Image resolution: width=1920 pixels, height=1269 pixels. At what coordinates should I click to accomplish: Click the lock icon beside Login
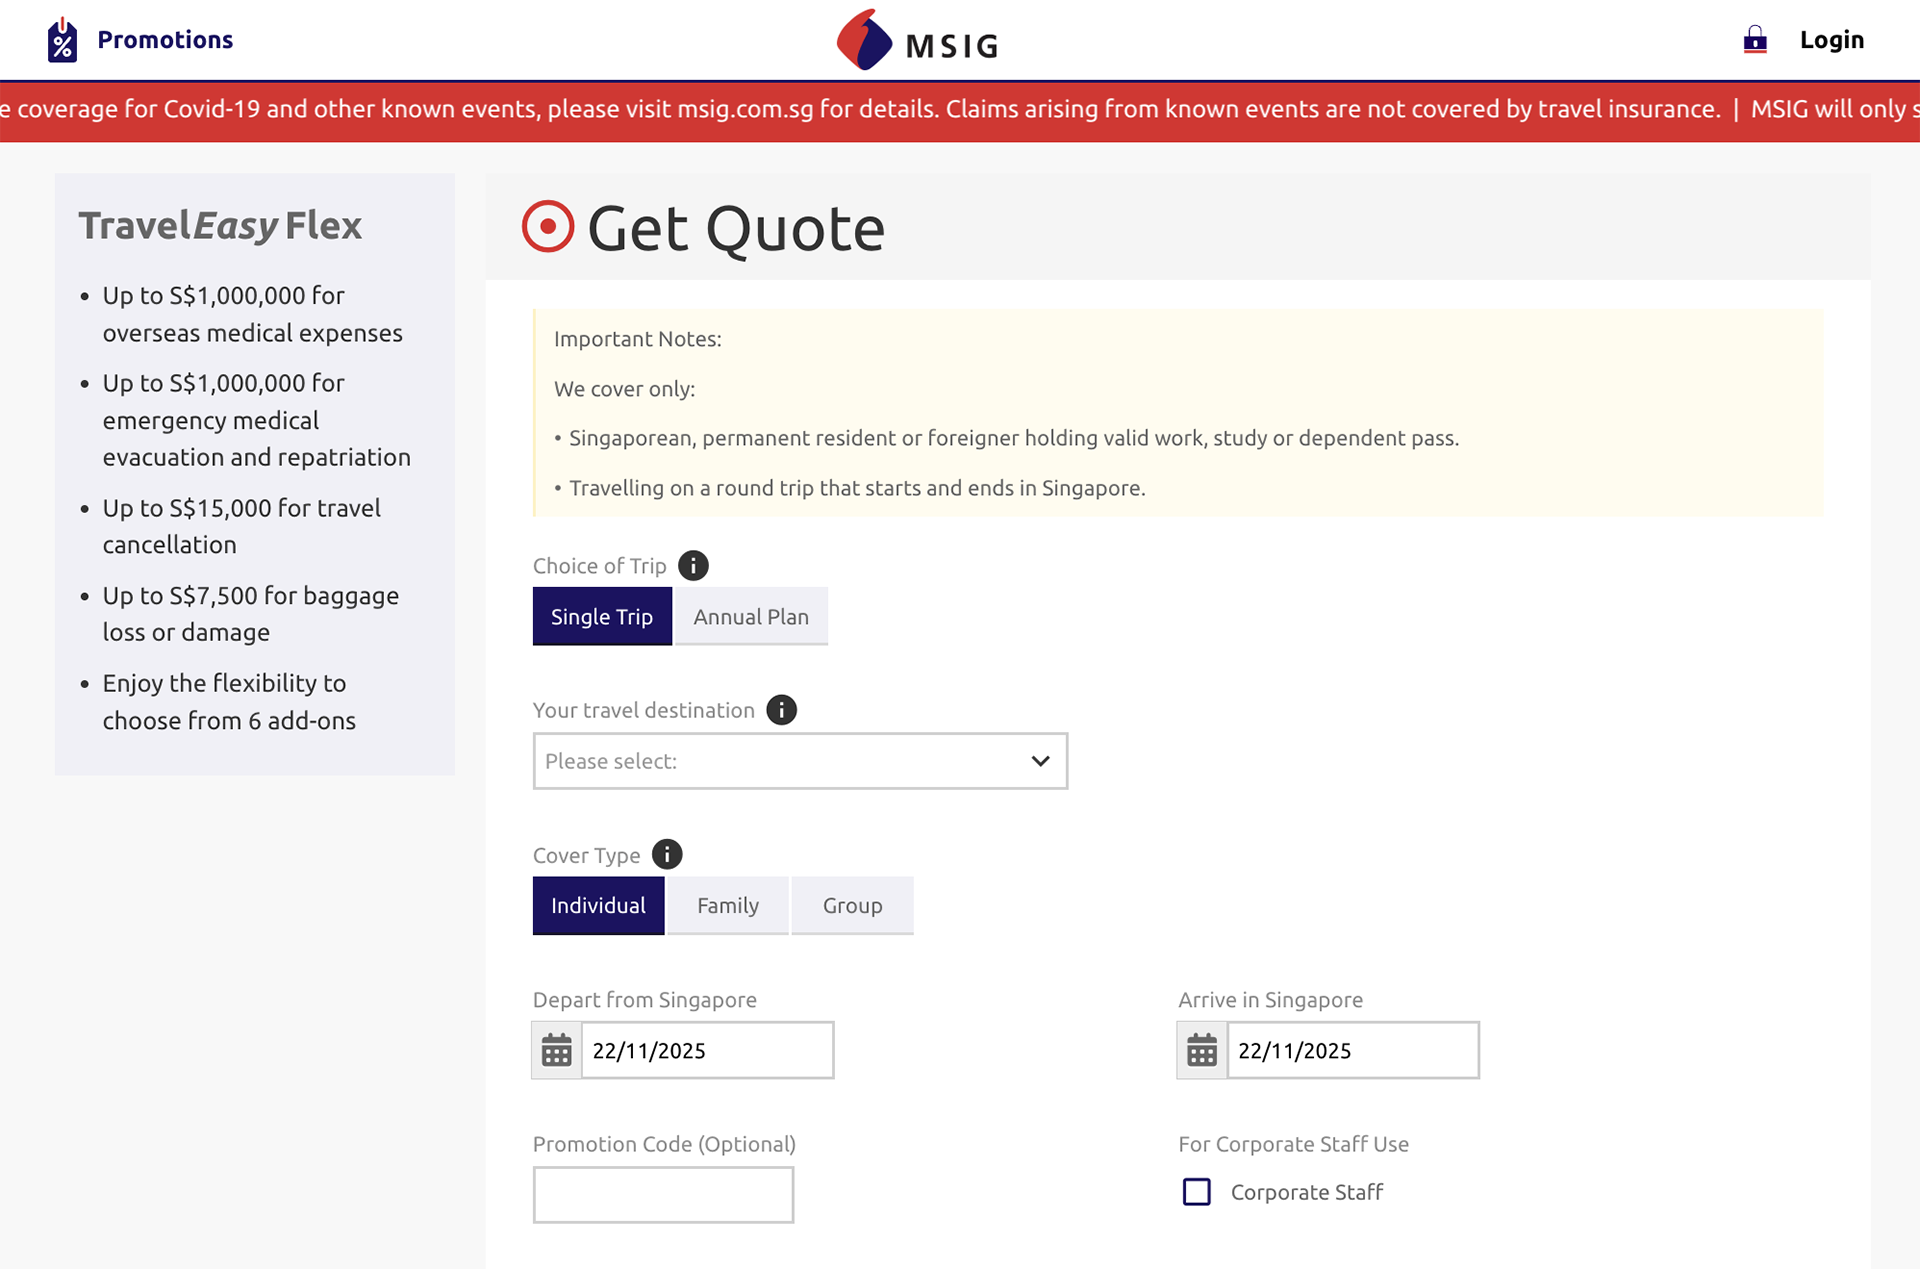point(1755,40)
